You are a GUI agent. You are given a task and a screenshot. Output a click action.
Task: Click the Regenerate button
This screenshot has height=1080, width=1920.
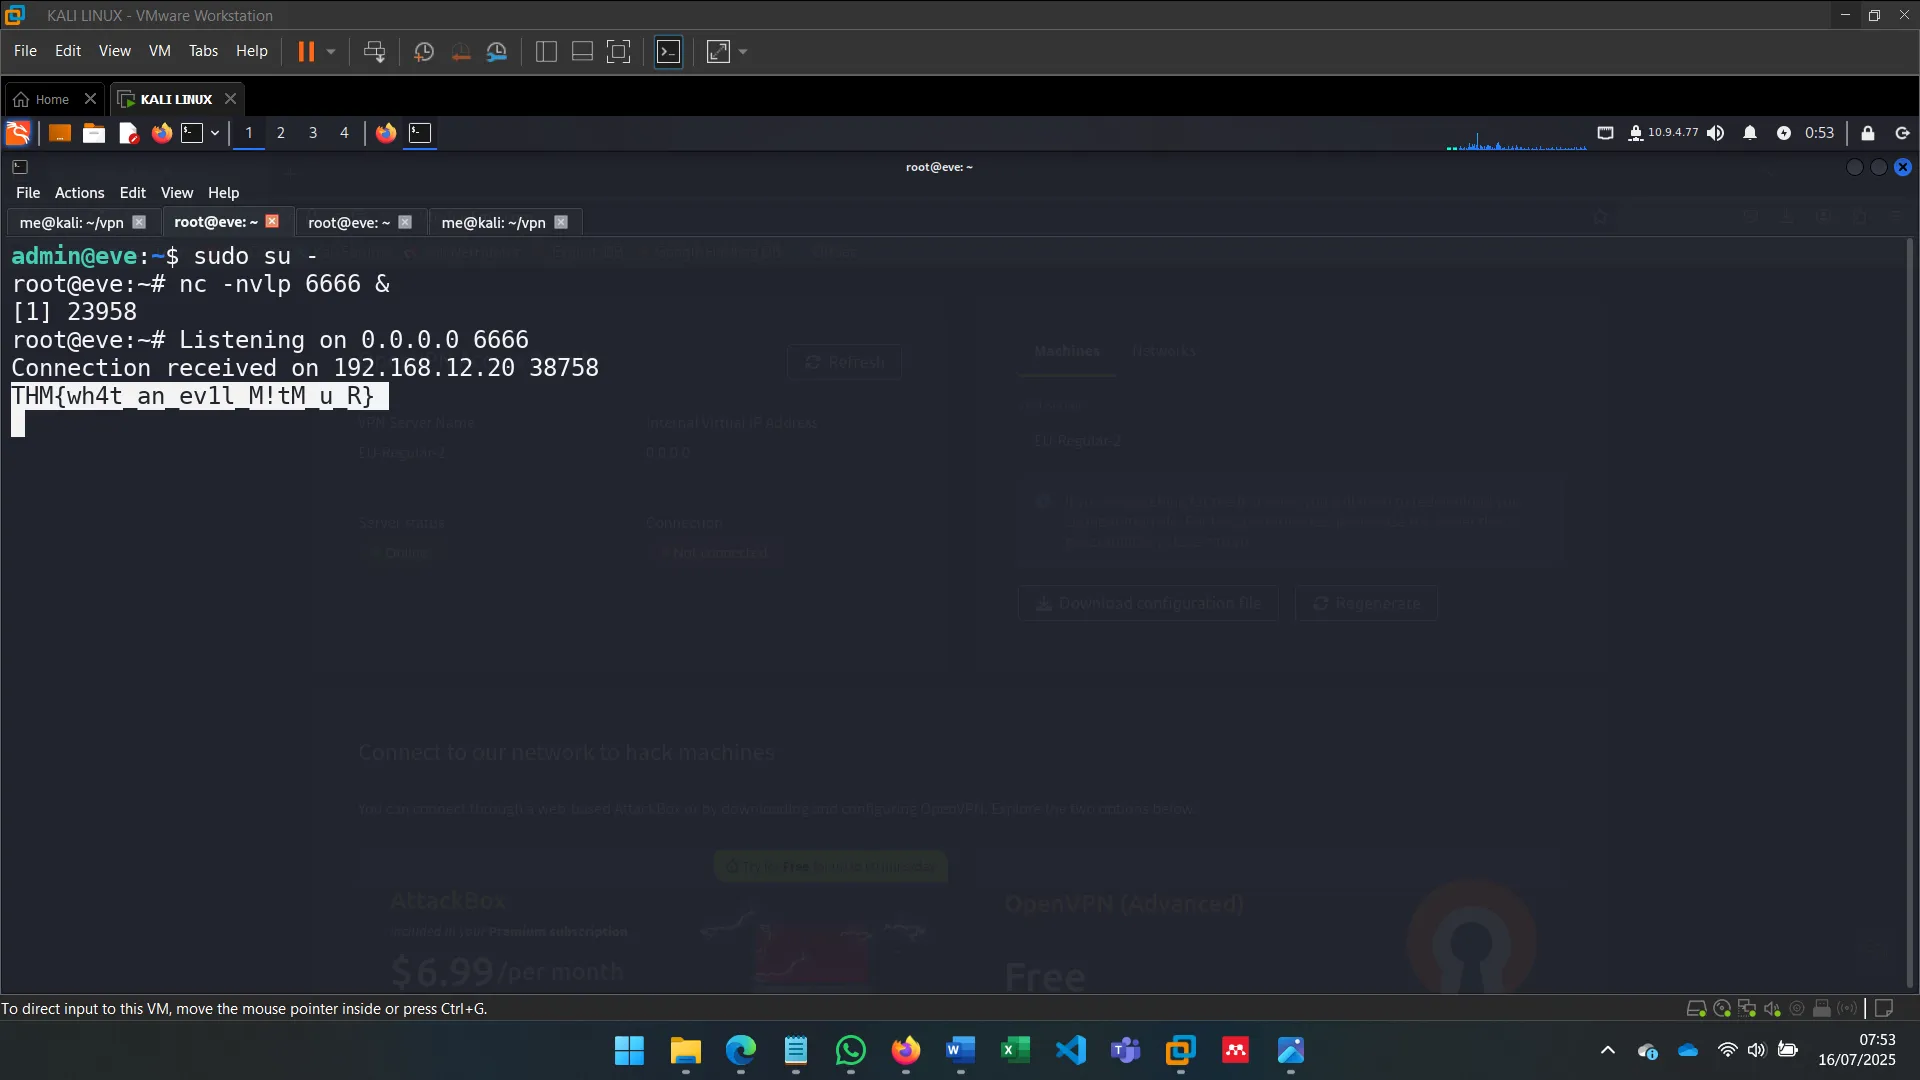(1365, 603)
